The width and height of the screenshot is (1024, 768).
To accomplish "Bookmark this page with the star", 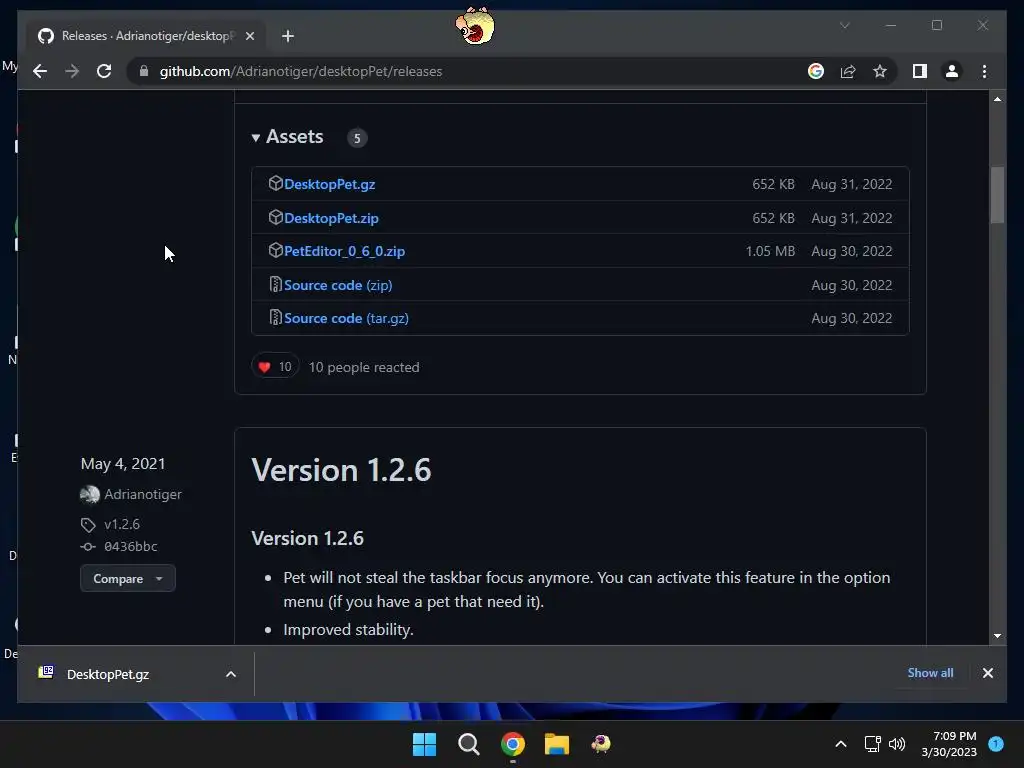I will click(x=880, y=71).
